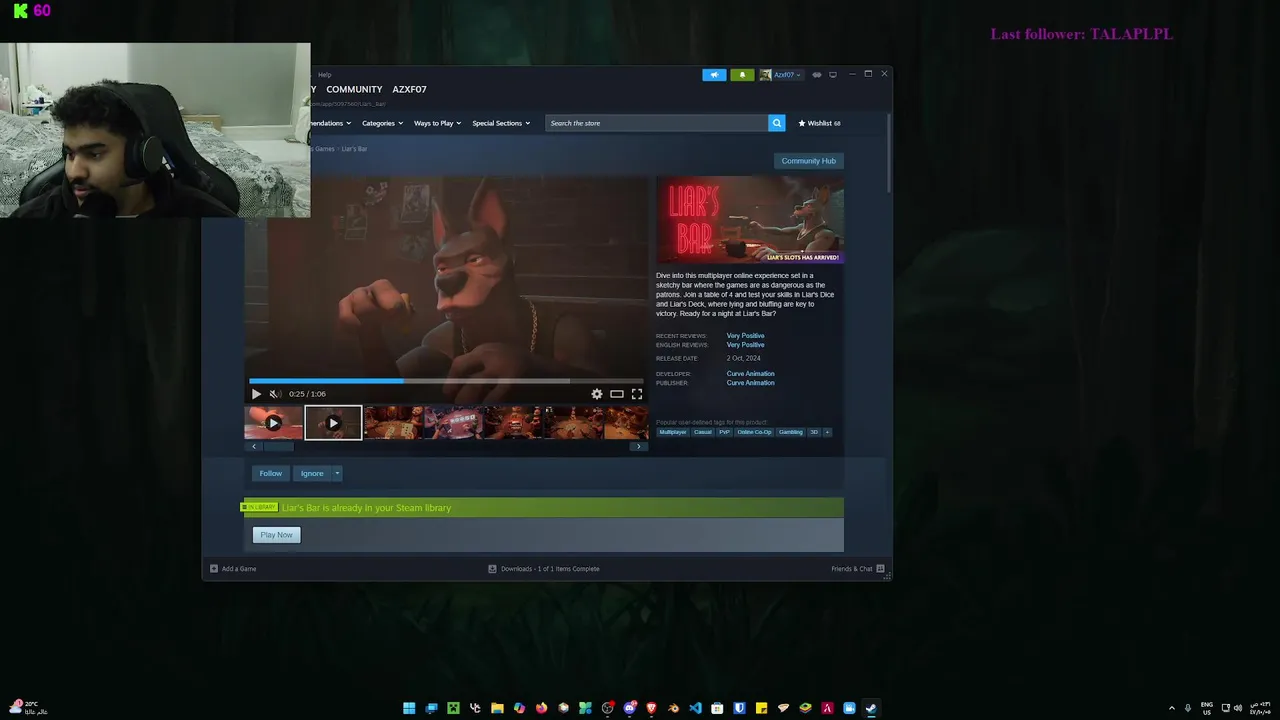Expand the Special Sections dropdown
This screenshot has width=1280, height=720.
click(x=501, y=123)
